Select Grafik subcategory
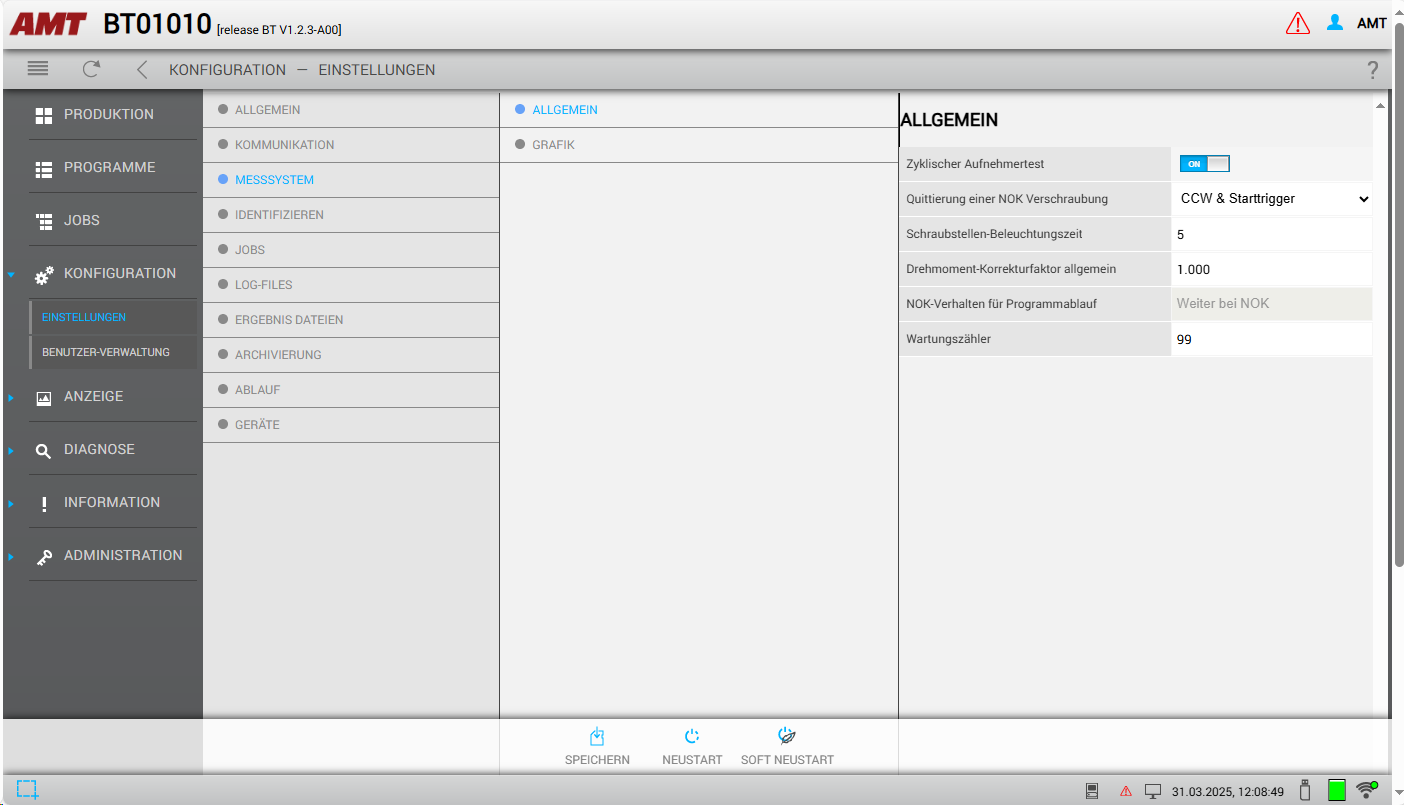This screenshot has width=1404, height=805. [699, 145]
